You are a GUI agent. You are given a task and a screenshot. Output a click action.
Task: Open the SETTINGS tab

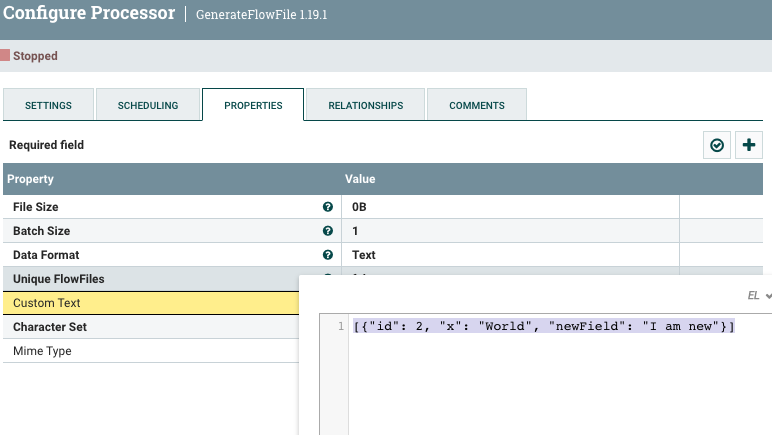click(48, 105)
